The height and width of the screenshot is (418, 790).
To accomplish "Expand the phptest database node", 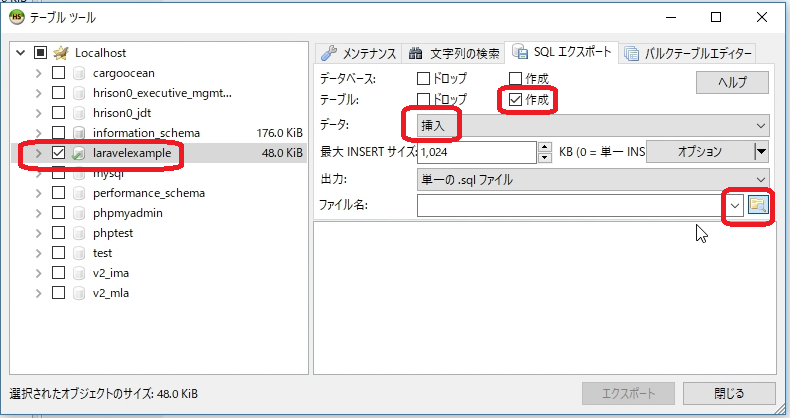I will (39, 233).
